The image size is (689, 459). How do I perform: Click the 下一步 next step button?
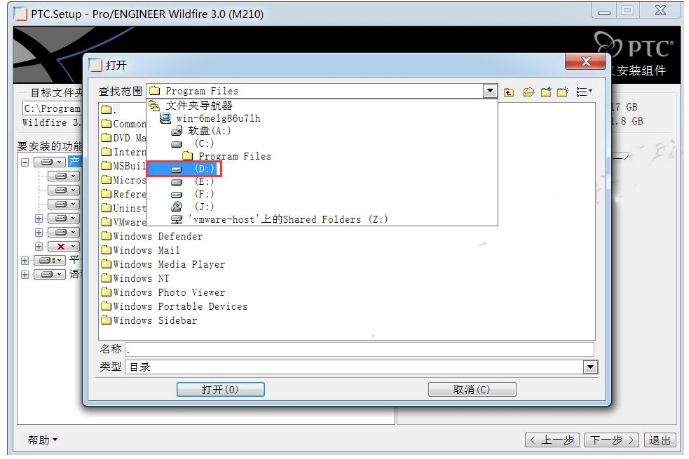click(x=611, y=440)
